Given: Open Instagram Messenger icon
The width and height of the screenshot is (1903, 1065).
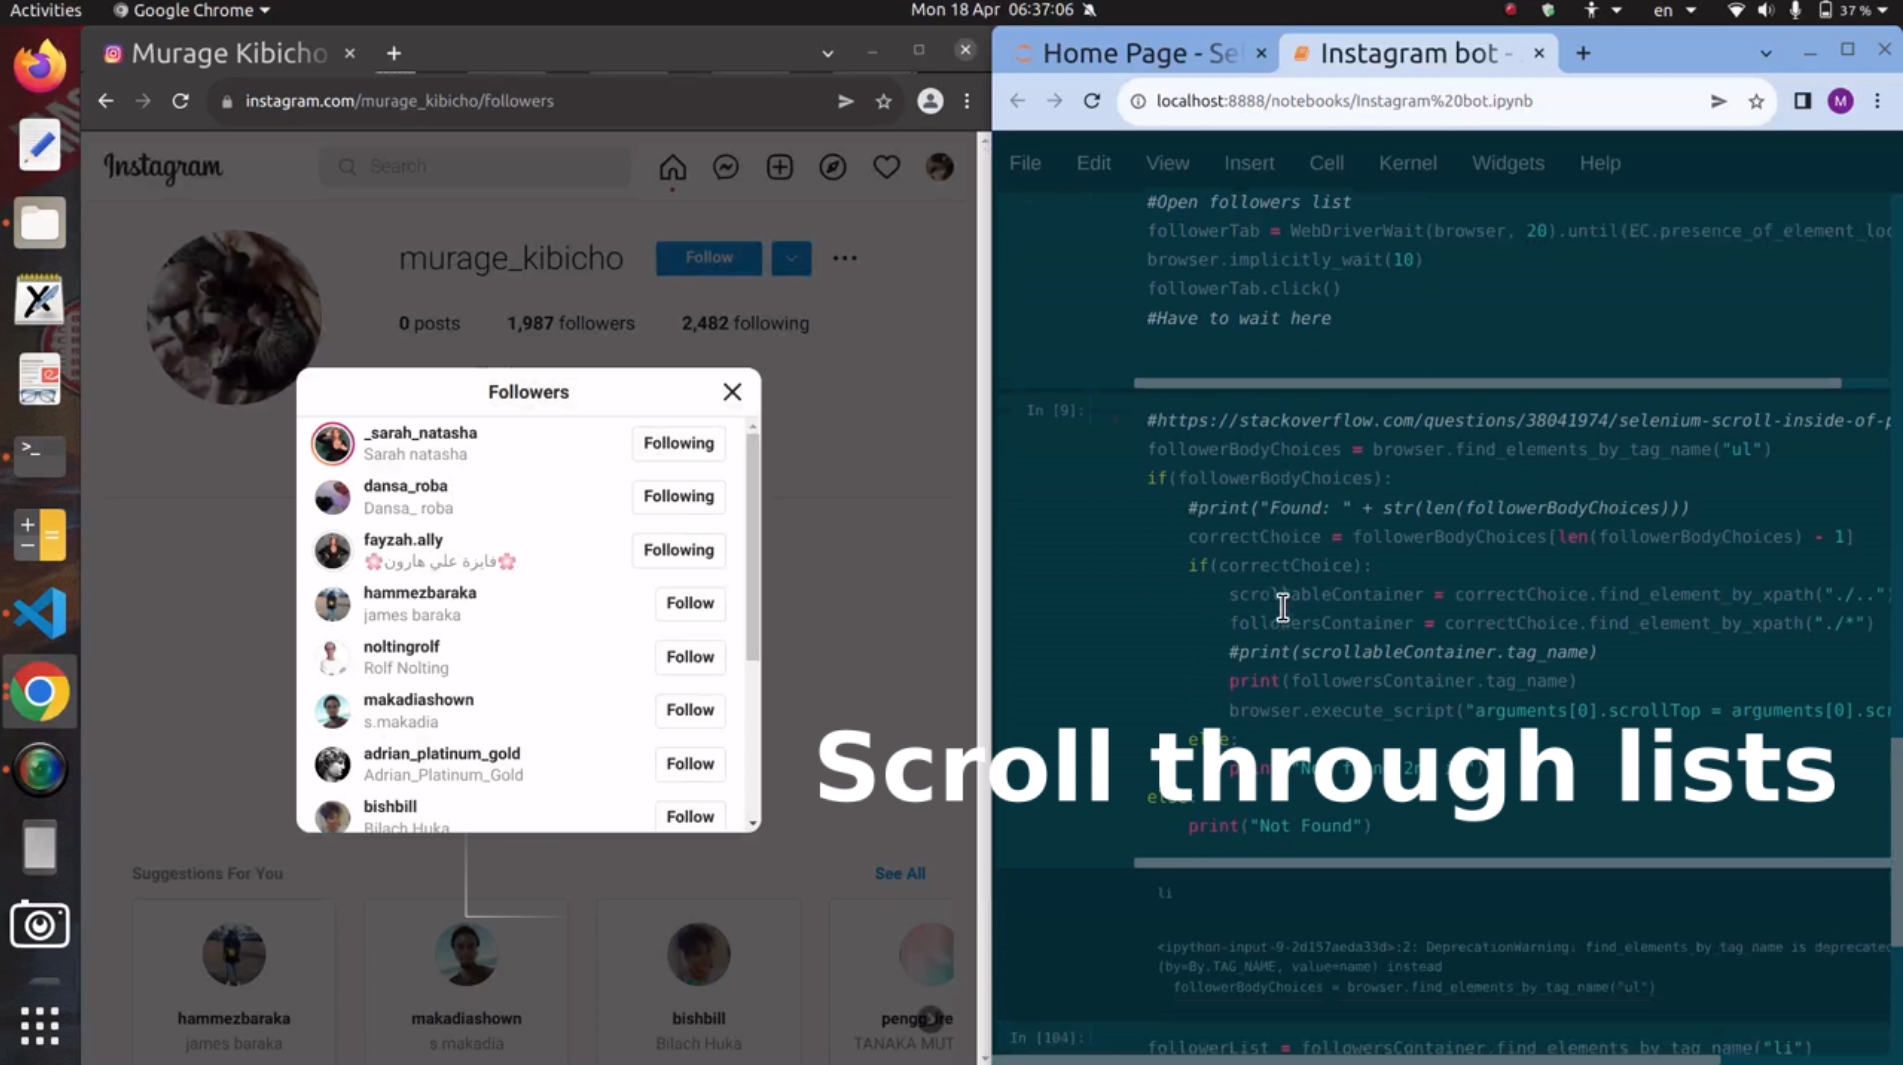Looking at the screenshot, I should click(726, 167).
